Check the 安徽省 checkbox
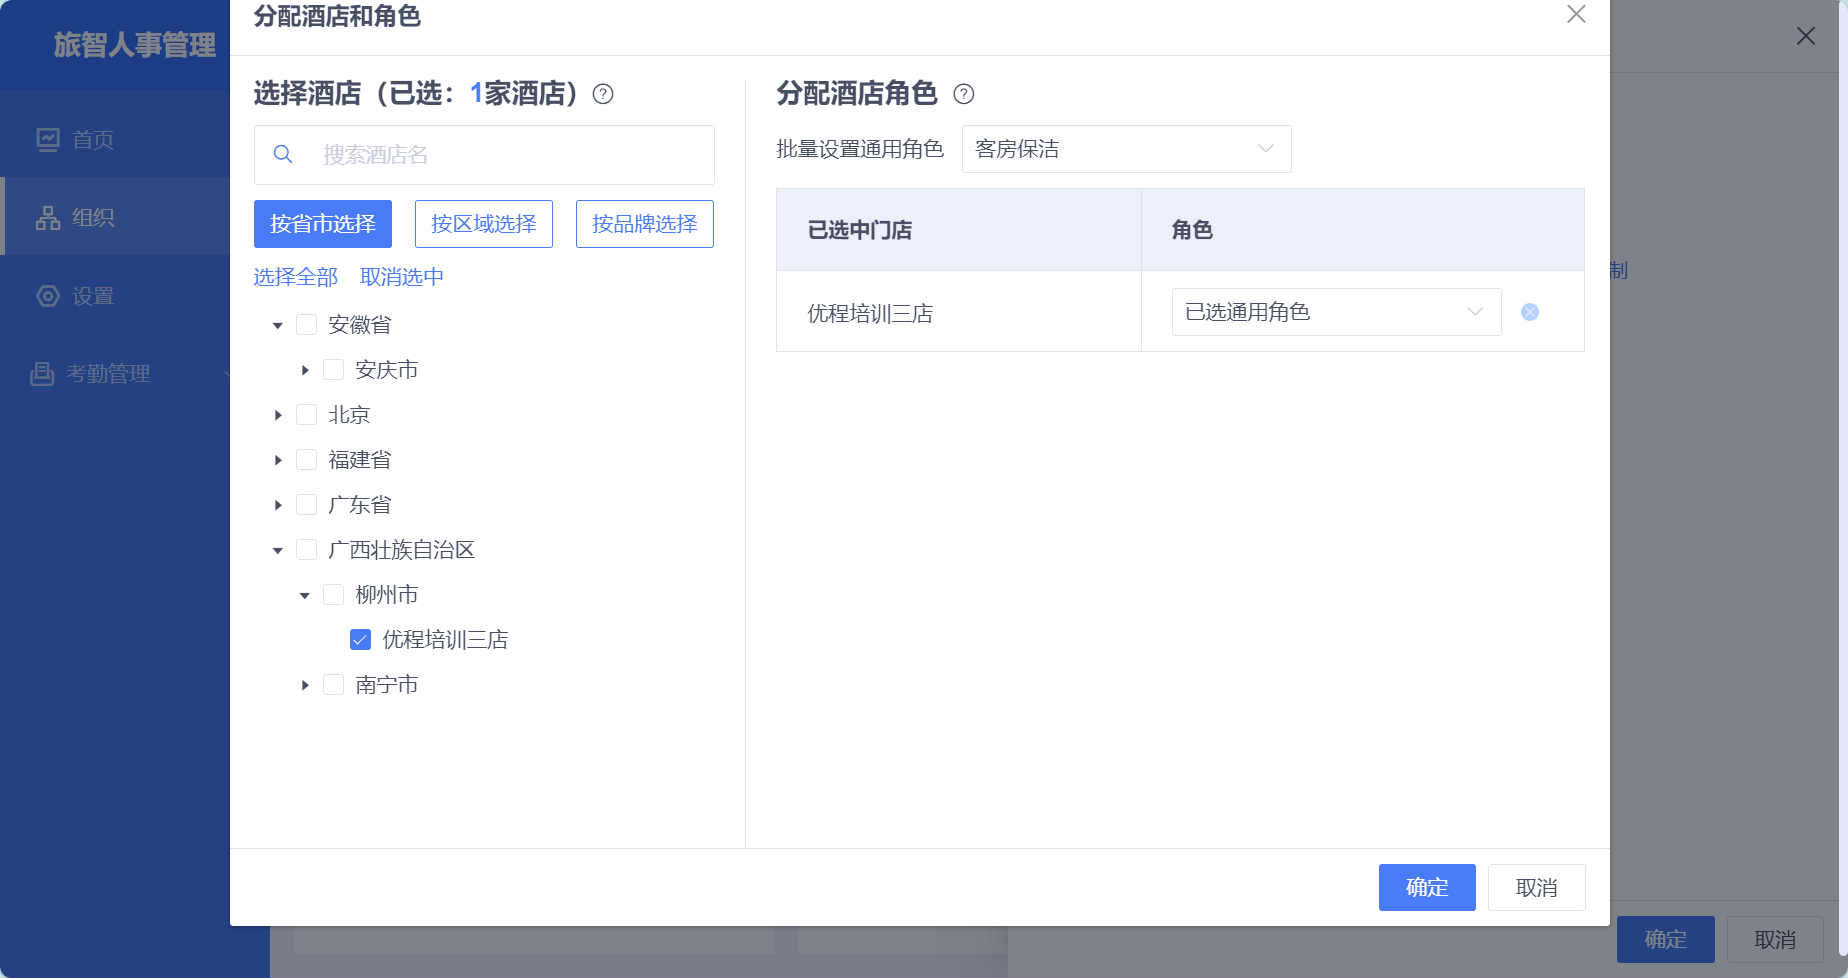 (x=307, y=324)
